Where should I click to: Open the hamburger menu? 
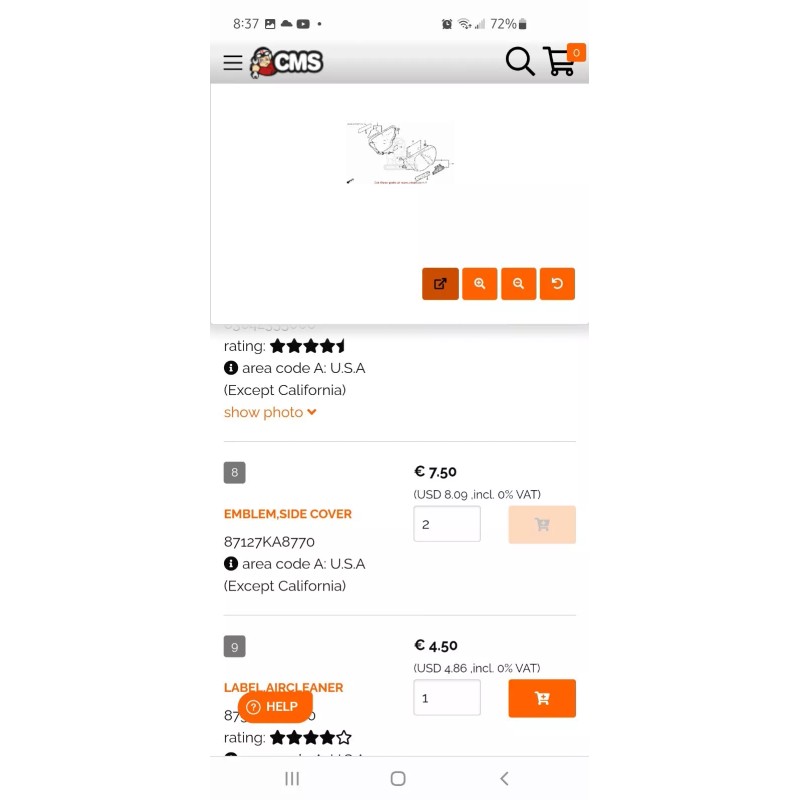[x=233, y=62]
